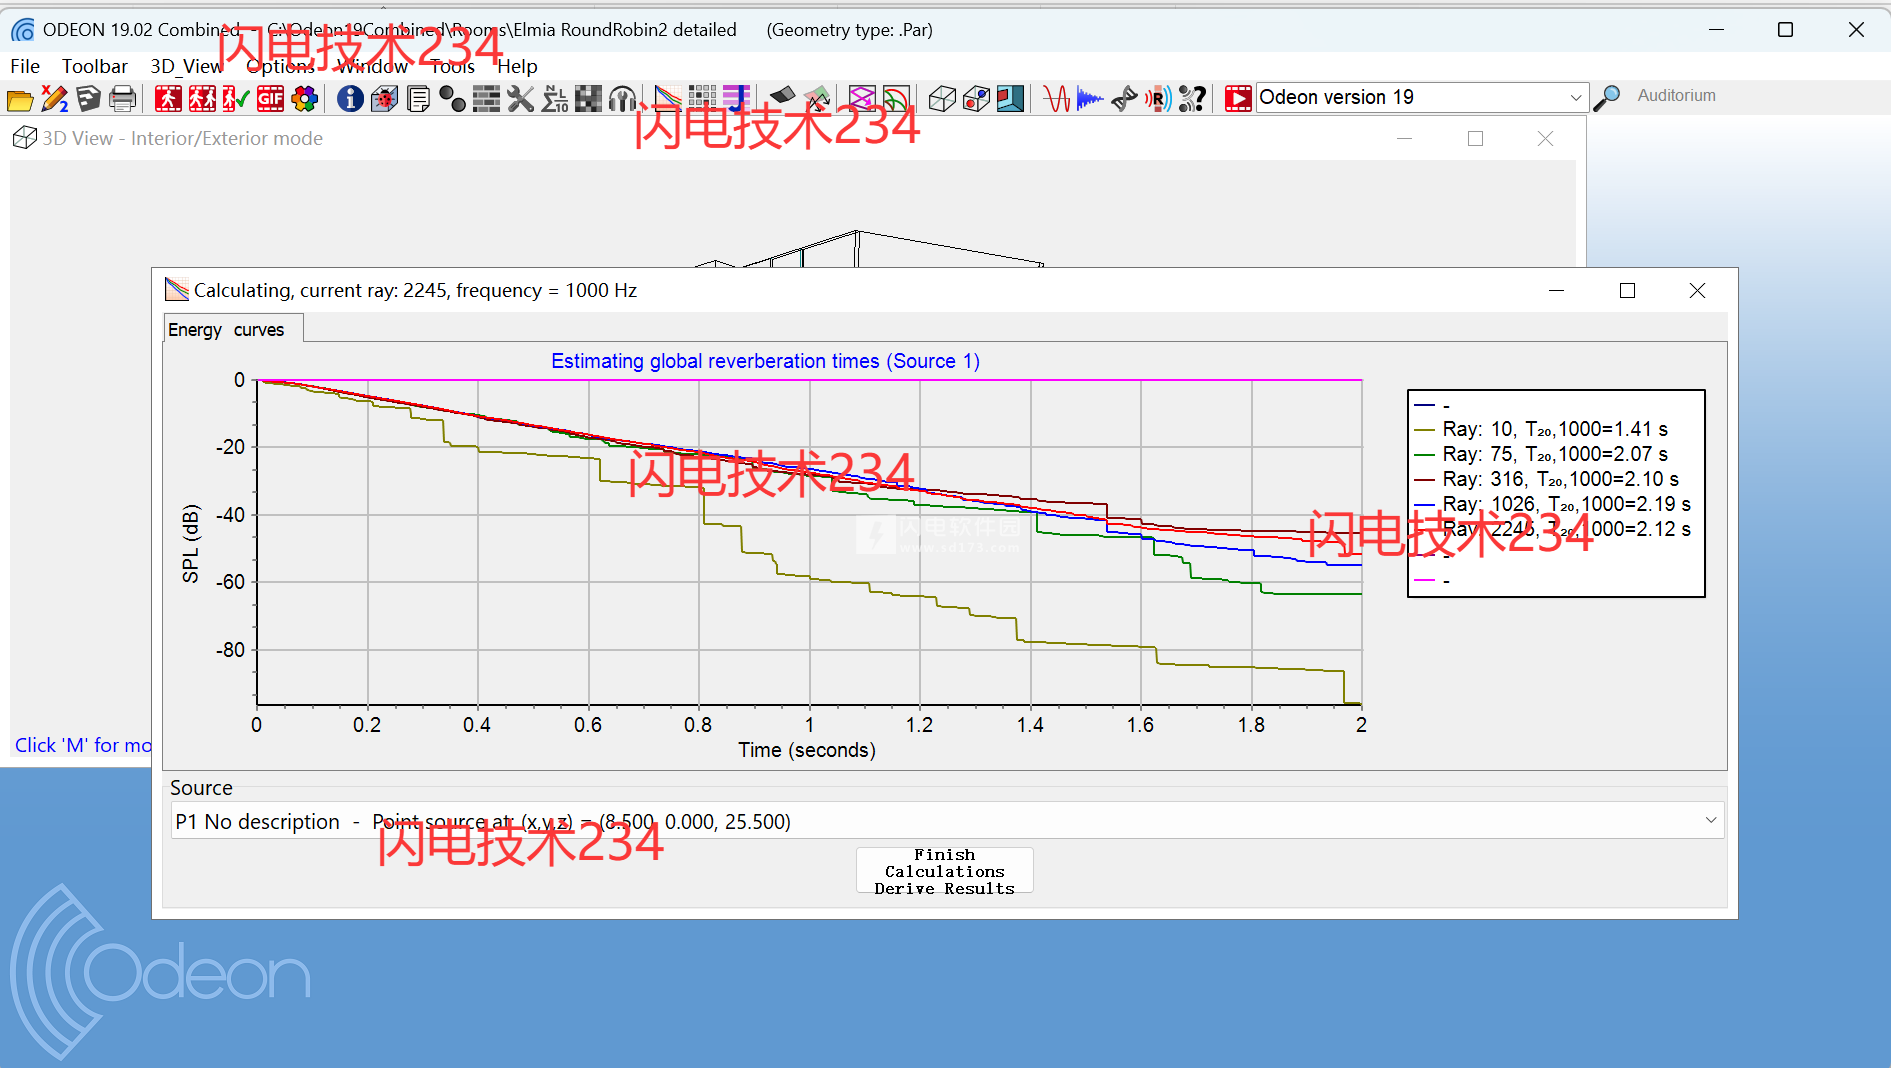Expand the Odeon version 19 dropdown
Viewport: 1891px width, 1068px height.
pyautogui.click(x=1575, y=98)
